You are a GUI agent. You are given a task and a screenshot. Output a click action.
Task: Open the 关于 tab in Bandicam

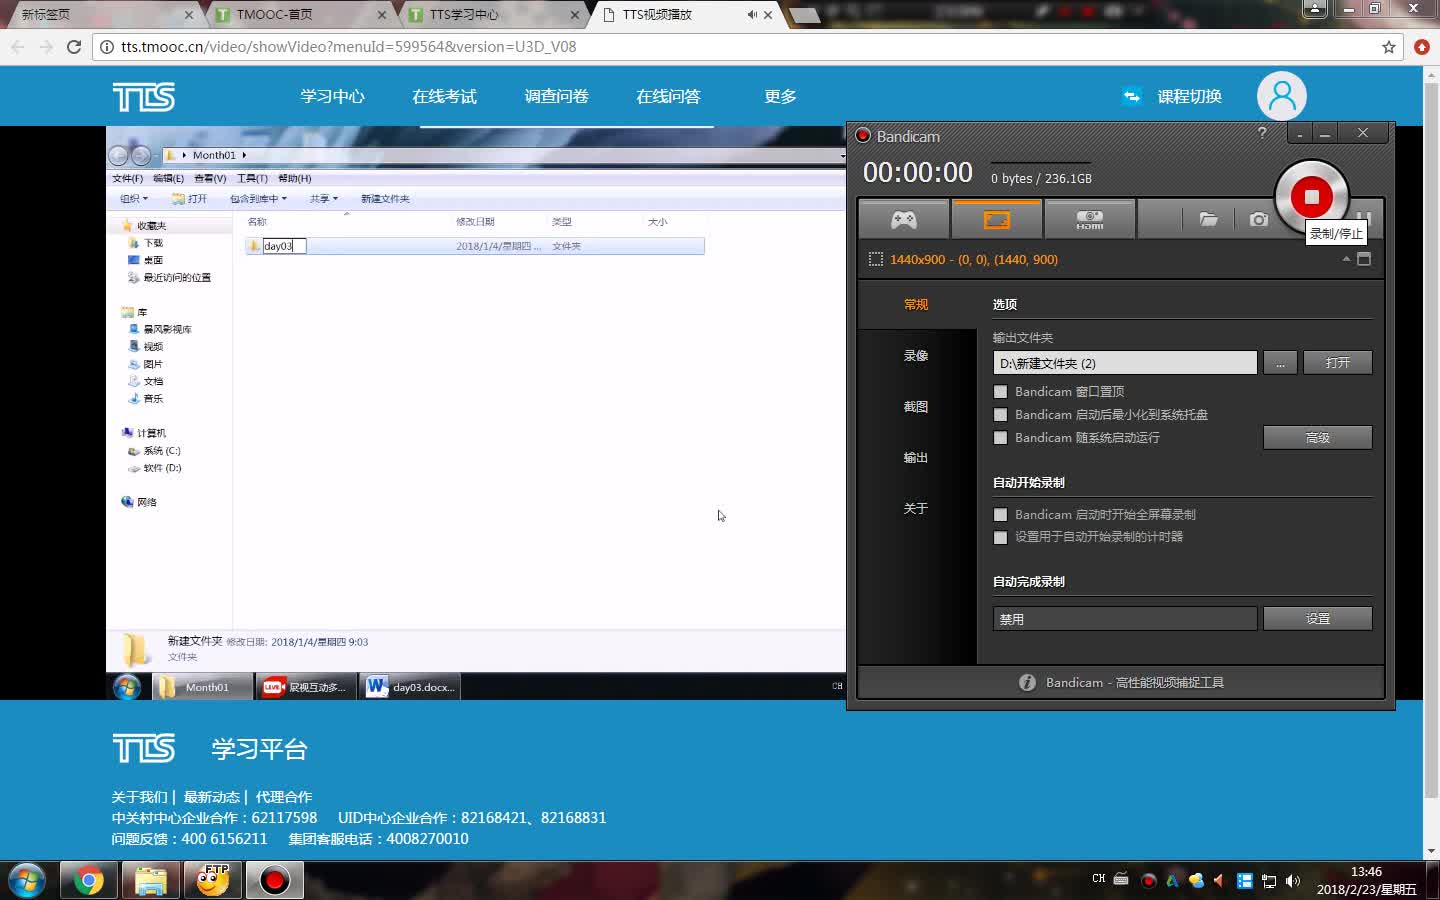click(x=916, y=508)
